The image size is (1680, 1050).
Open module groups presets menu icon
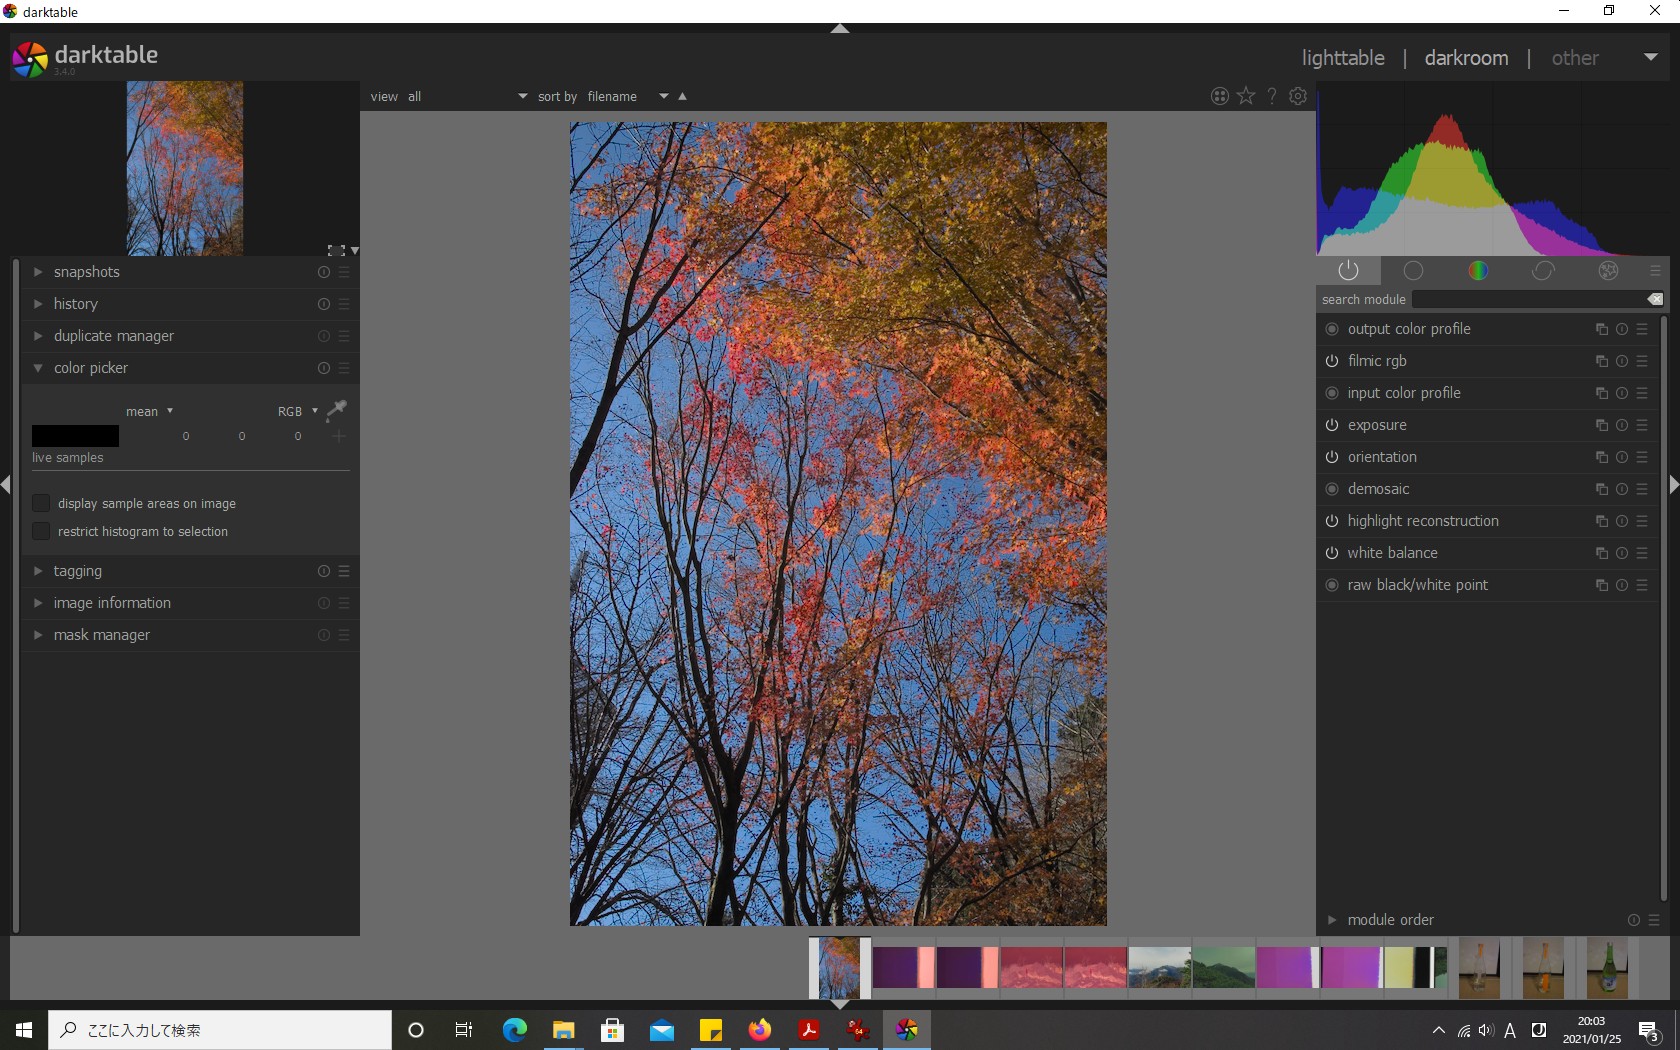[x=1655, y=271]
